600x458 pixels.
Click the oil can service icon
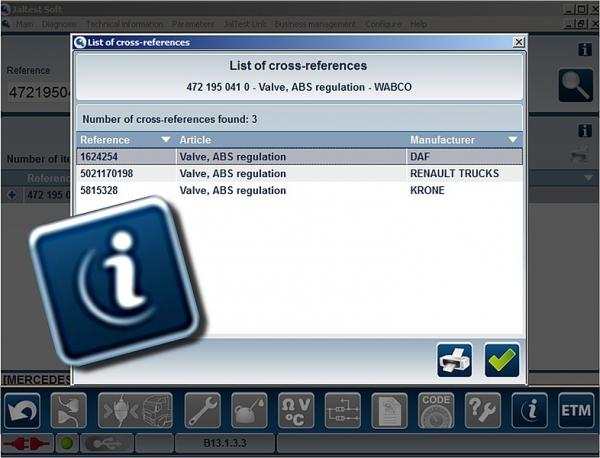(x=249, y=411)
